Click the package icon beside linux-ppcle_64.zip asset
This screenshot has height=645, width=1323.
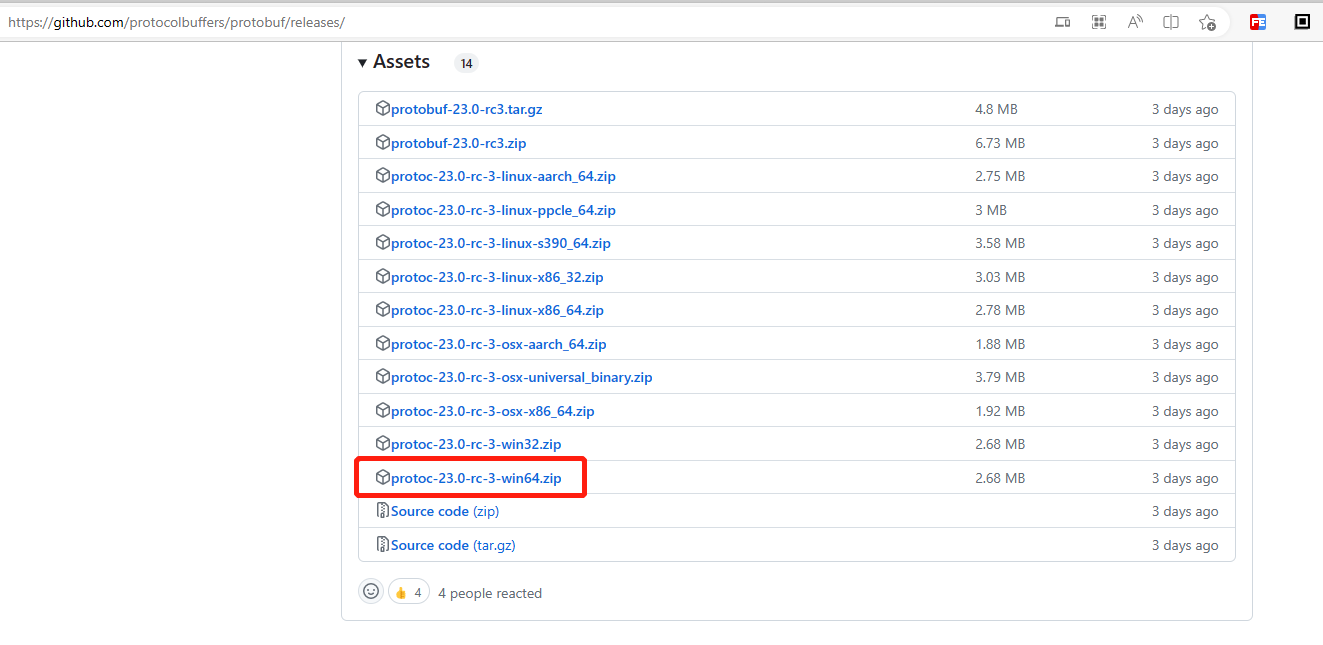382,209
